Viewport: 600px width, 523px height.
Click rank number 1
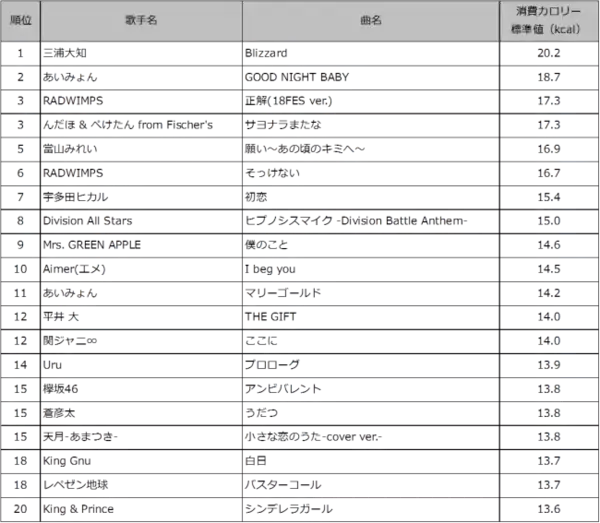(20, 53)
